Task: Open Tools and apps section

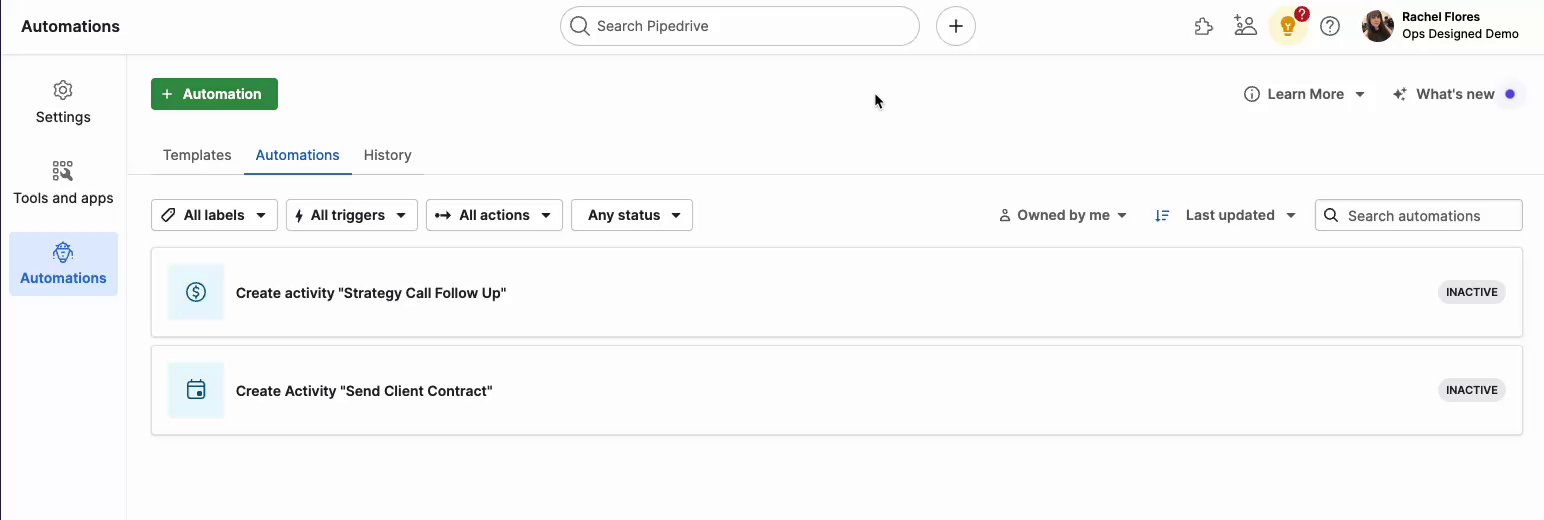Action: (63, 183)
